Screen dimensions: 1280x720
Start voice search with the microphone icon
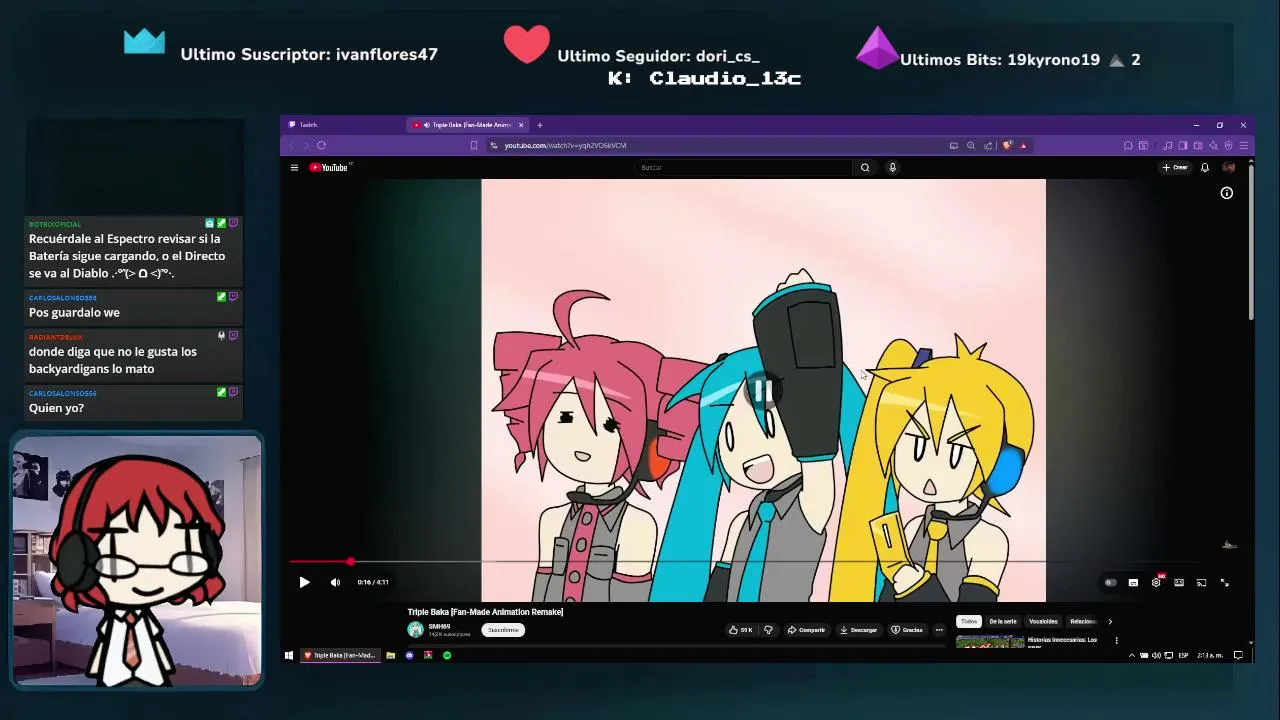click(x=892, y=168)
